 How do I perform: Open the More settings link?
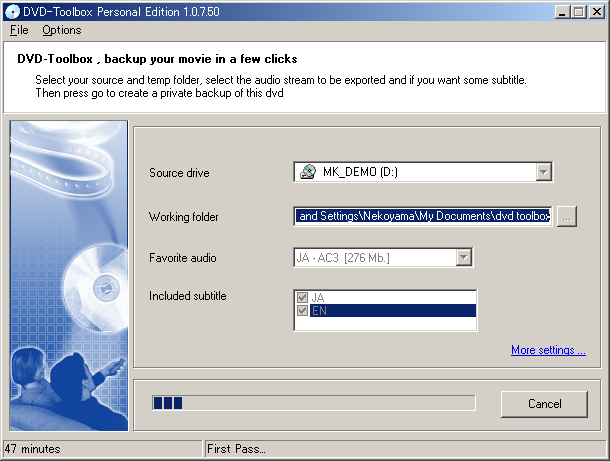[x=548, y=350]
